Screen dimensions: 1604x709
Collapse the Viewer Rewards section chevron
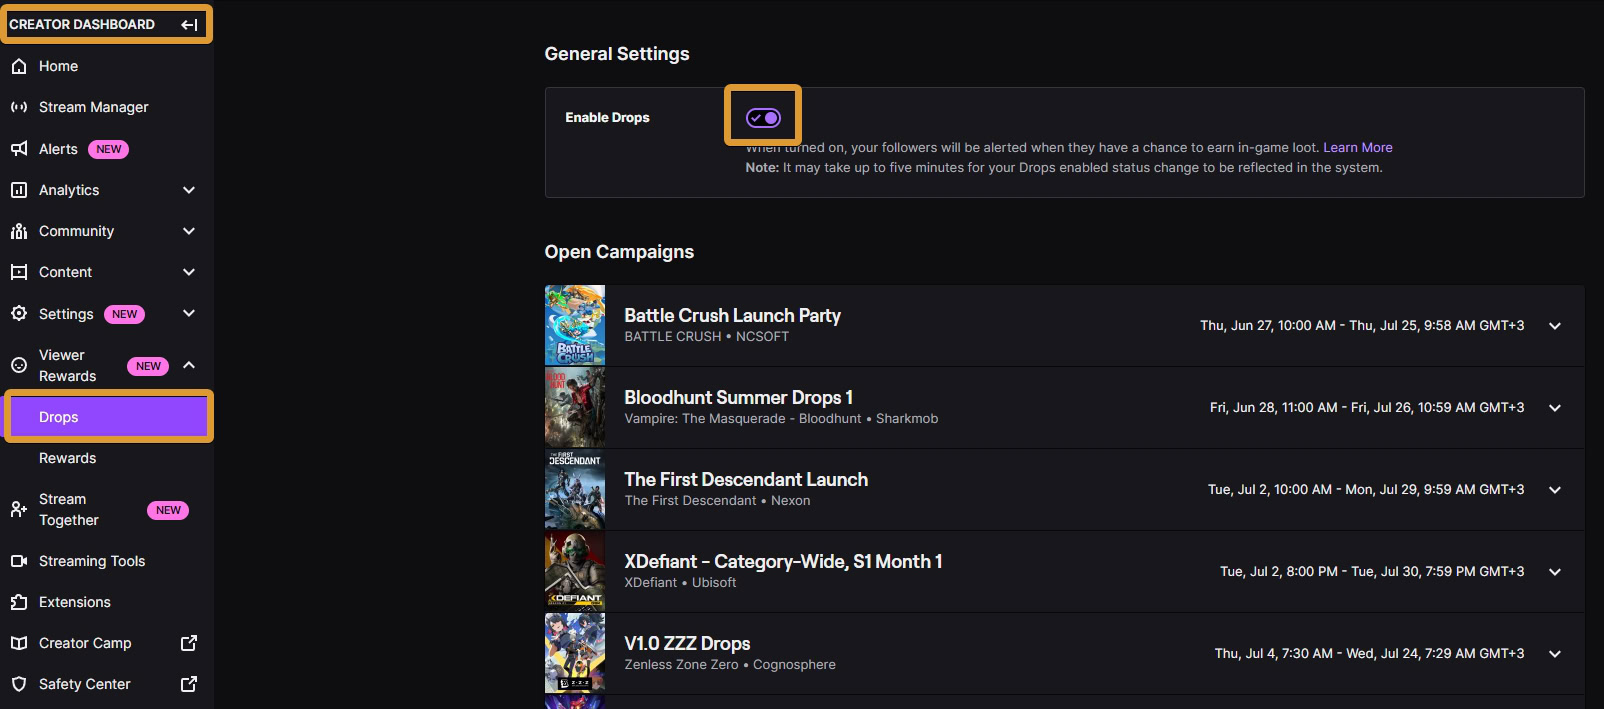[189, 365]
